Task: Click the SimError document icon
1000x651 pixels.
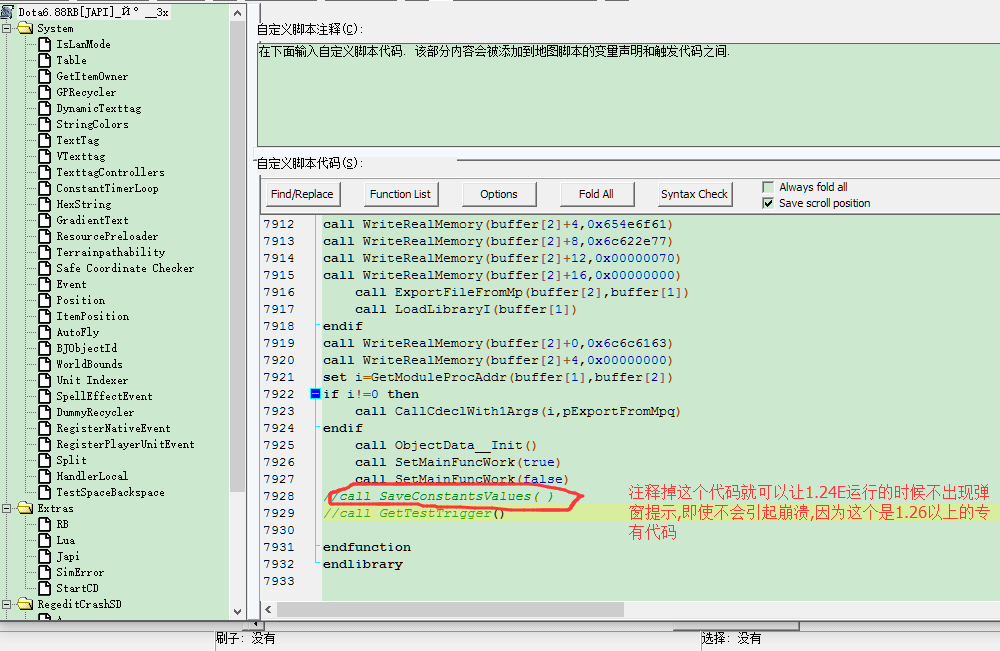Action: (x=45, y=572)
